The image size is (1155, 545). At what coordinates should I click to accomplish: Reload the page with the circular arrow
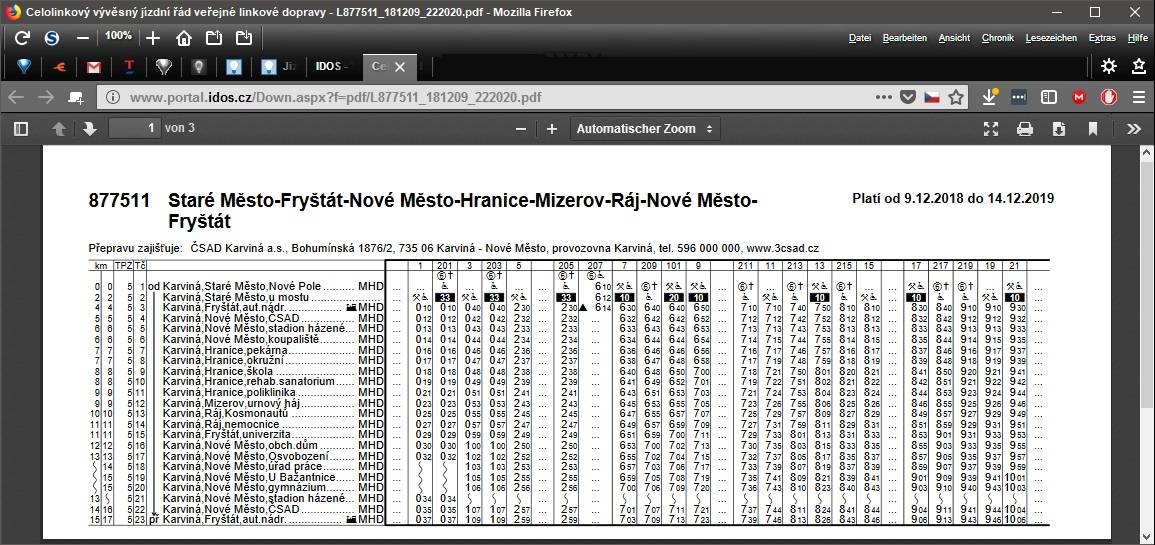pos(22,38)
